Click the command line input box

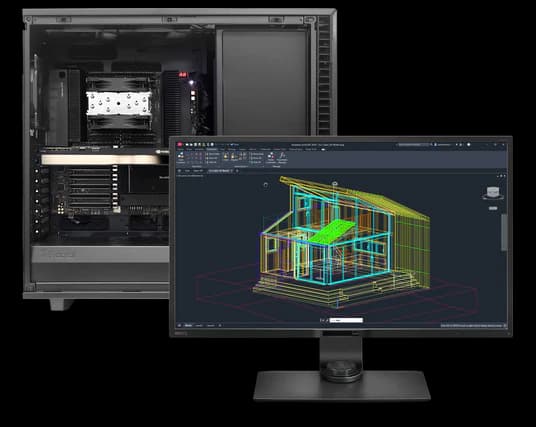tap(346, 320)
